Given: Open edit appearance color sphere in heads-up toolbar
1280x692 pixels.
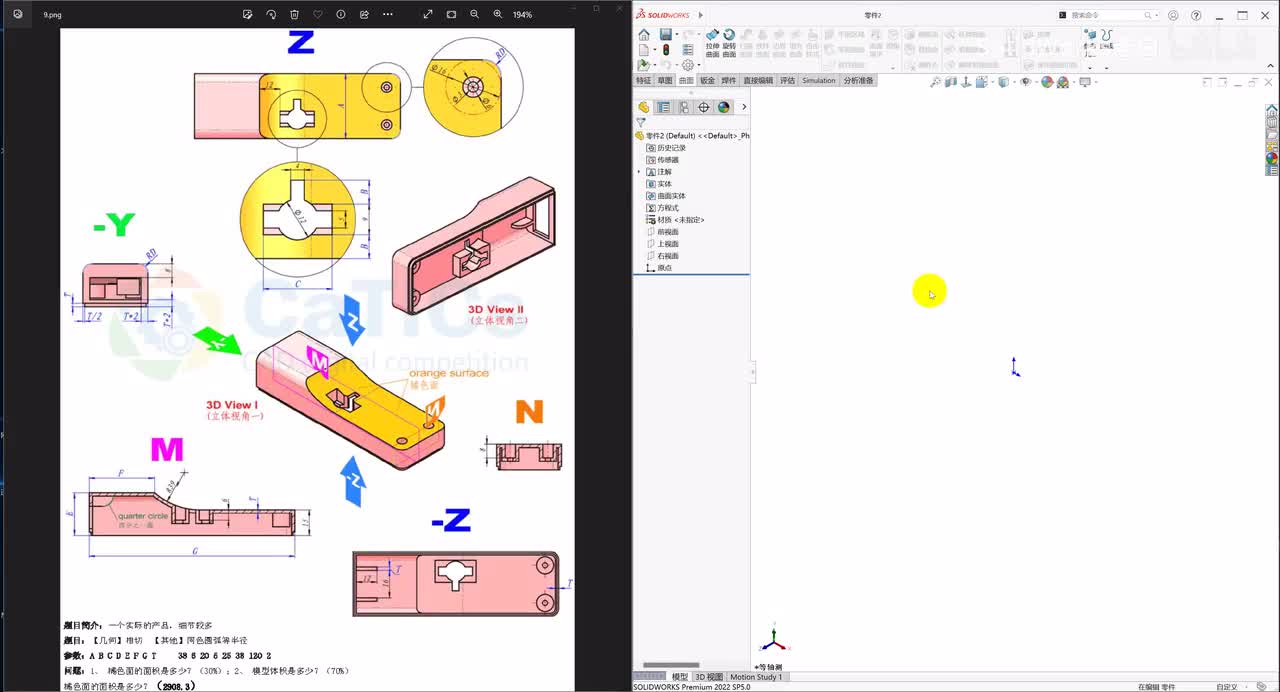Looking at the screenshot, I should coord(1047,82).
